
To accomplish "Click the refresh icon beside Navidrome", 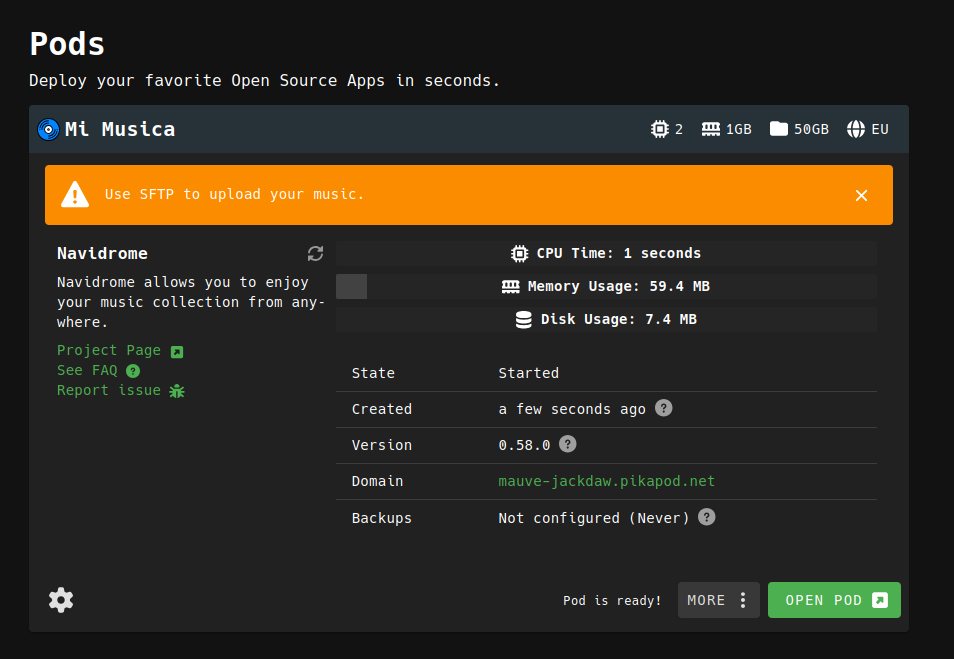I will pos(315,253).
